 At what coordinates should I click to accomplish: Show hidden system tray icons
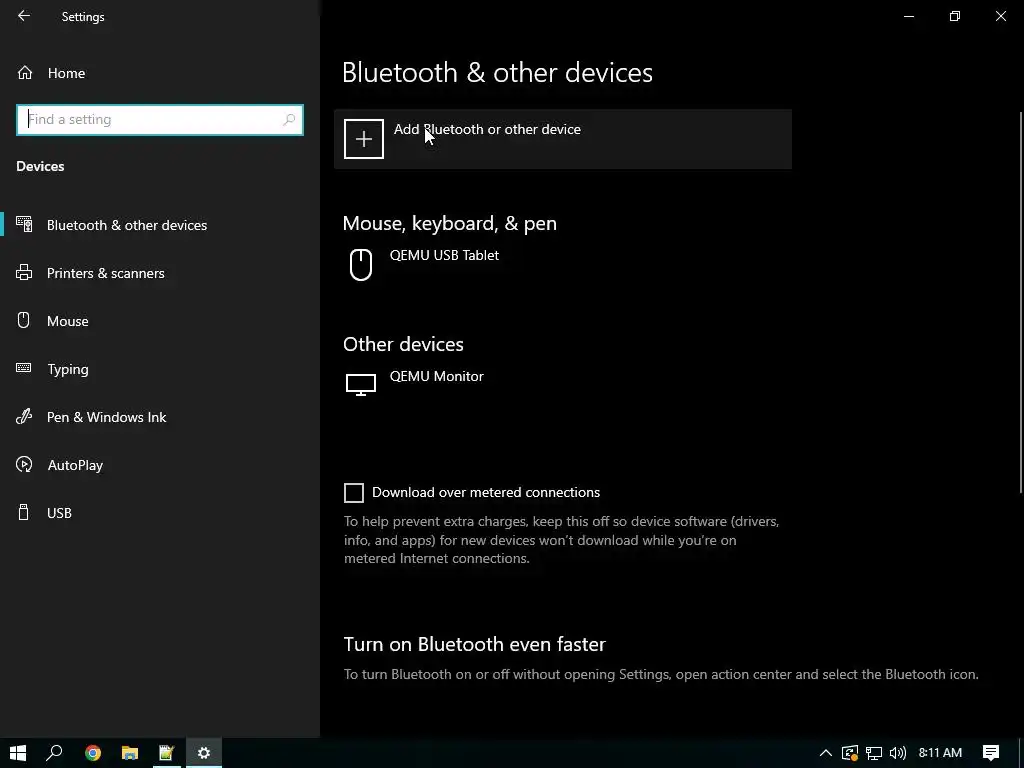coord(825,753)
